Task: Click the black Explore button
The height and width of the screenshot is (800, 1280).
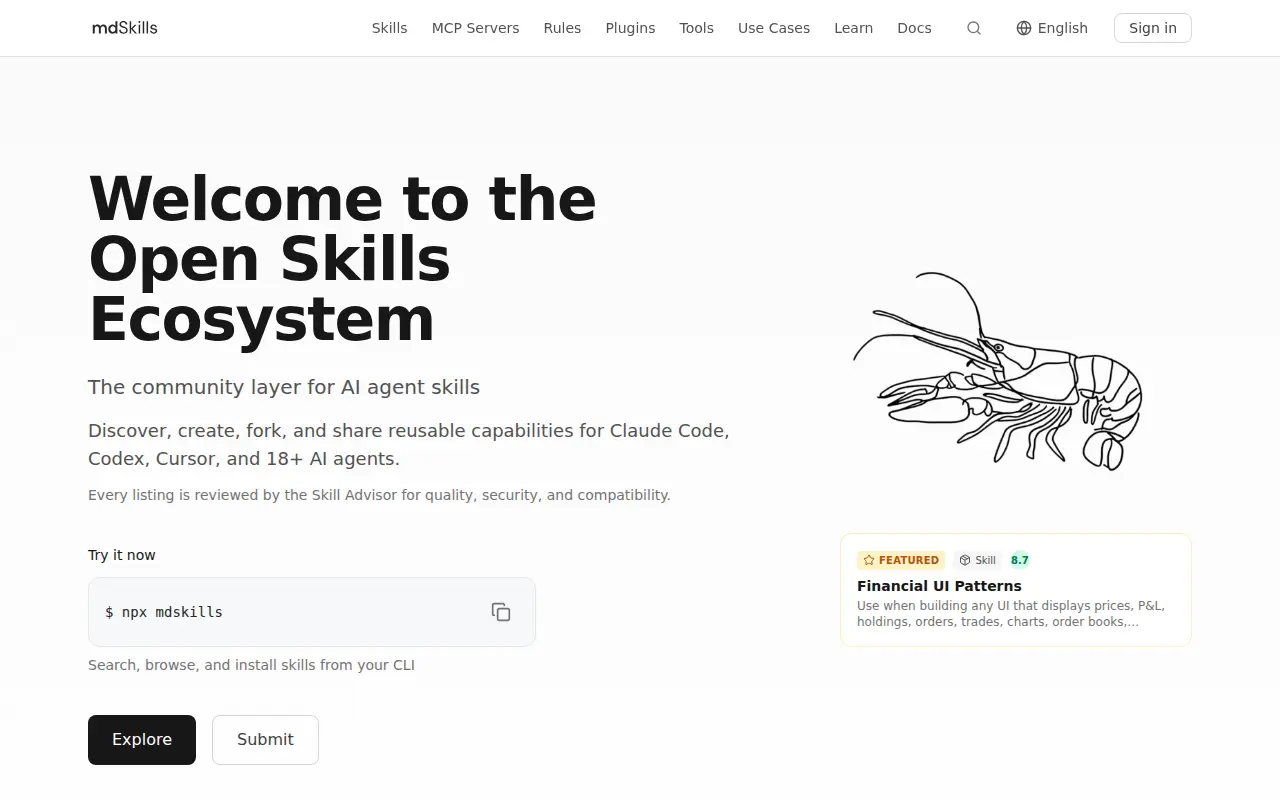Action: pyautogui.click(x=142, y=740)
